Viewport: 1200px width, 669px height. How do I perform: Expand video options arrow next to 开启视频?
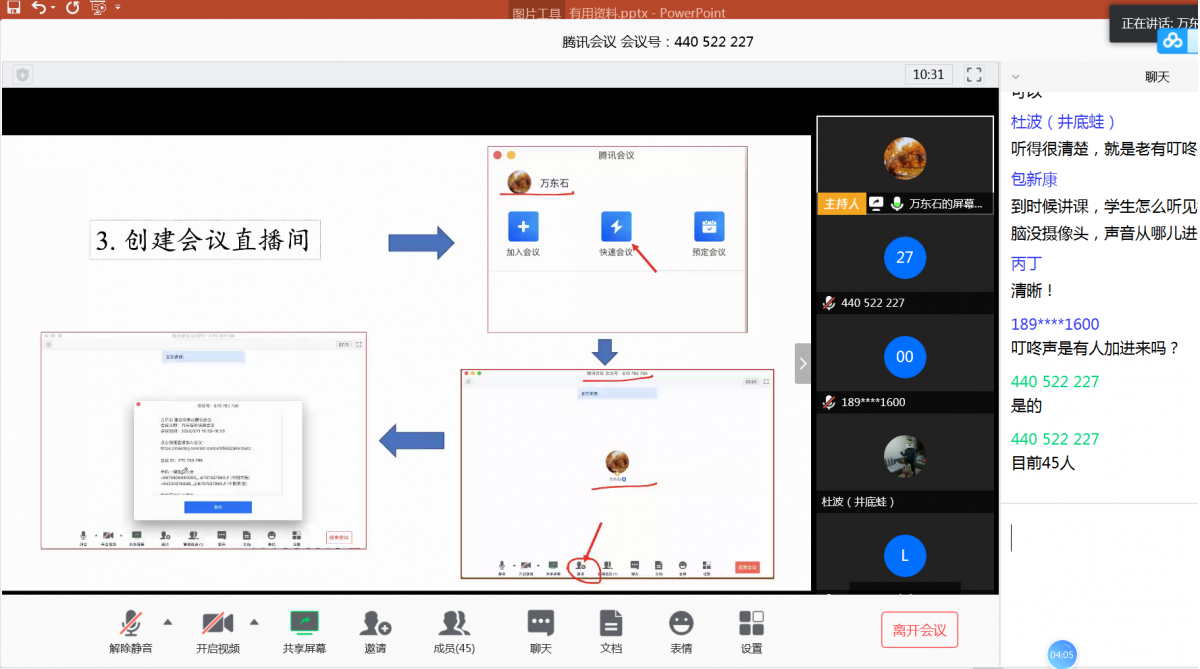[x=254, y=622]
